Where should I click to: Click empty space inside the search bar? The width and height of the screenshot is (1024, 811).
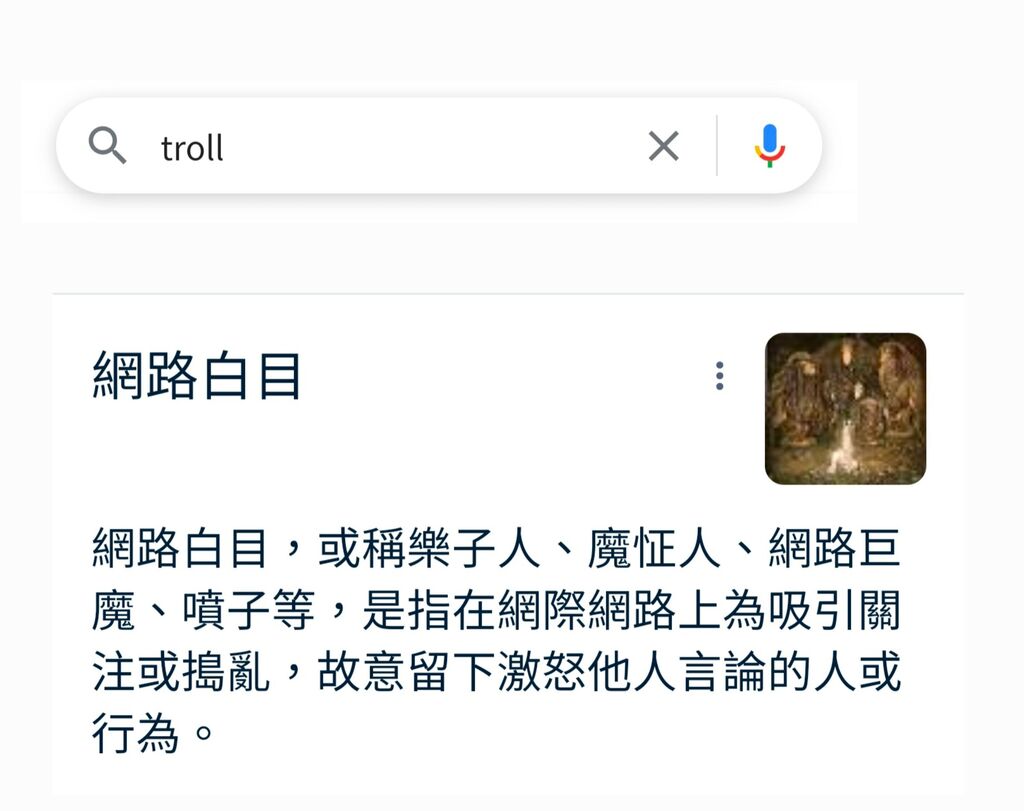(x=431, y=146)
